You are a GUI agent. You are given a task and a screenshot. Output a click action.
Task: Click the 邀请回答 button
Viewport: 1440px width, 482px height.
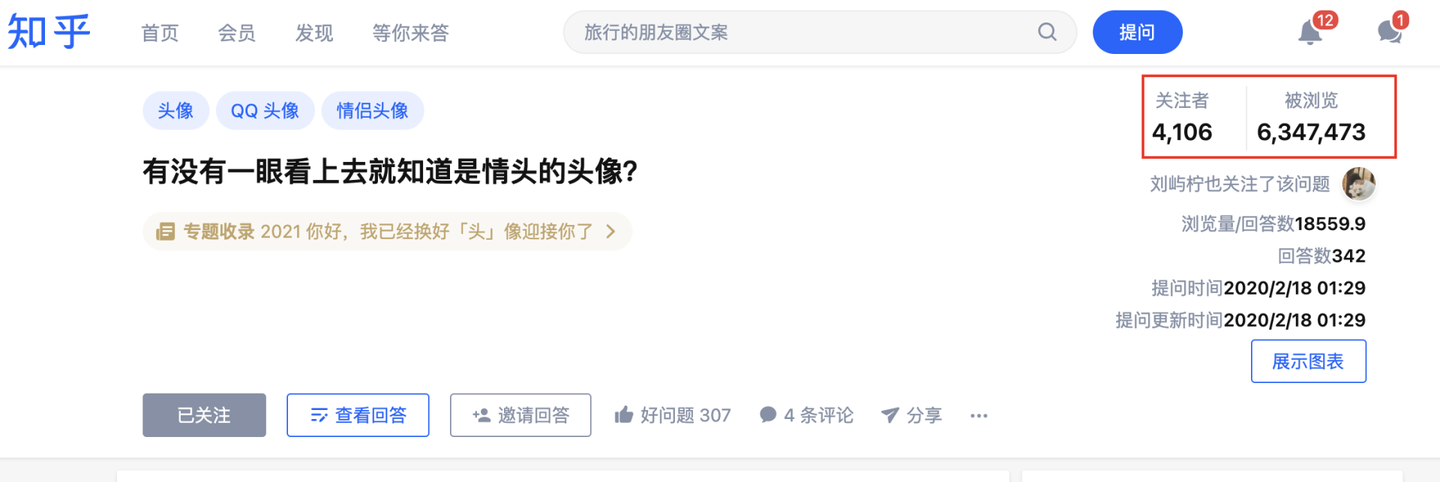tap(520, 415)
